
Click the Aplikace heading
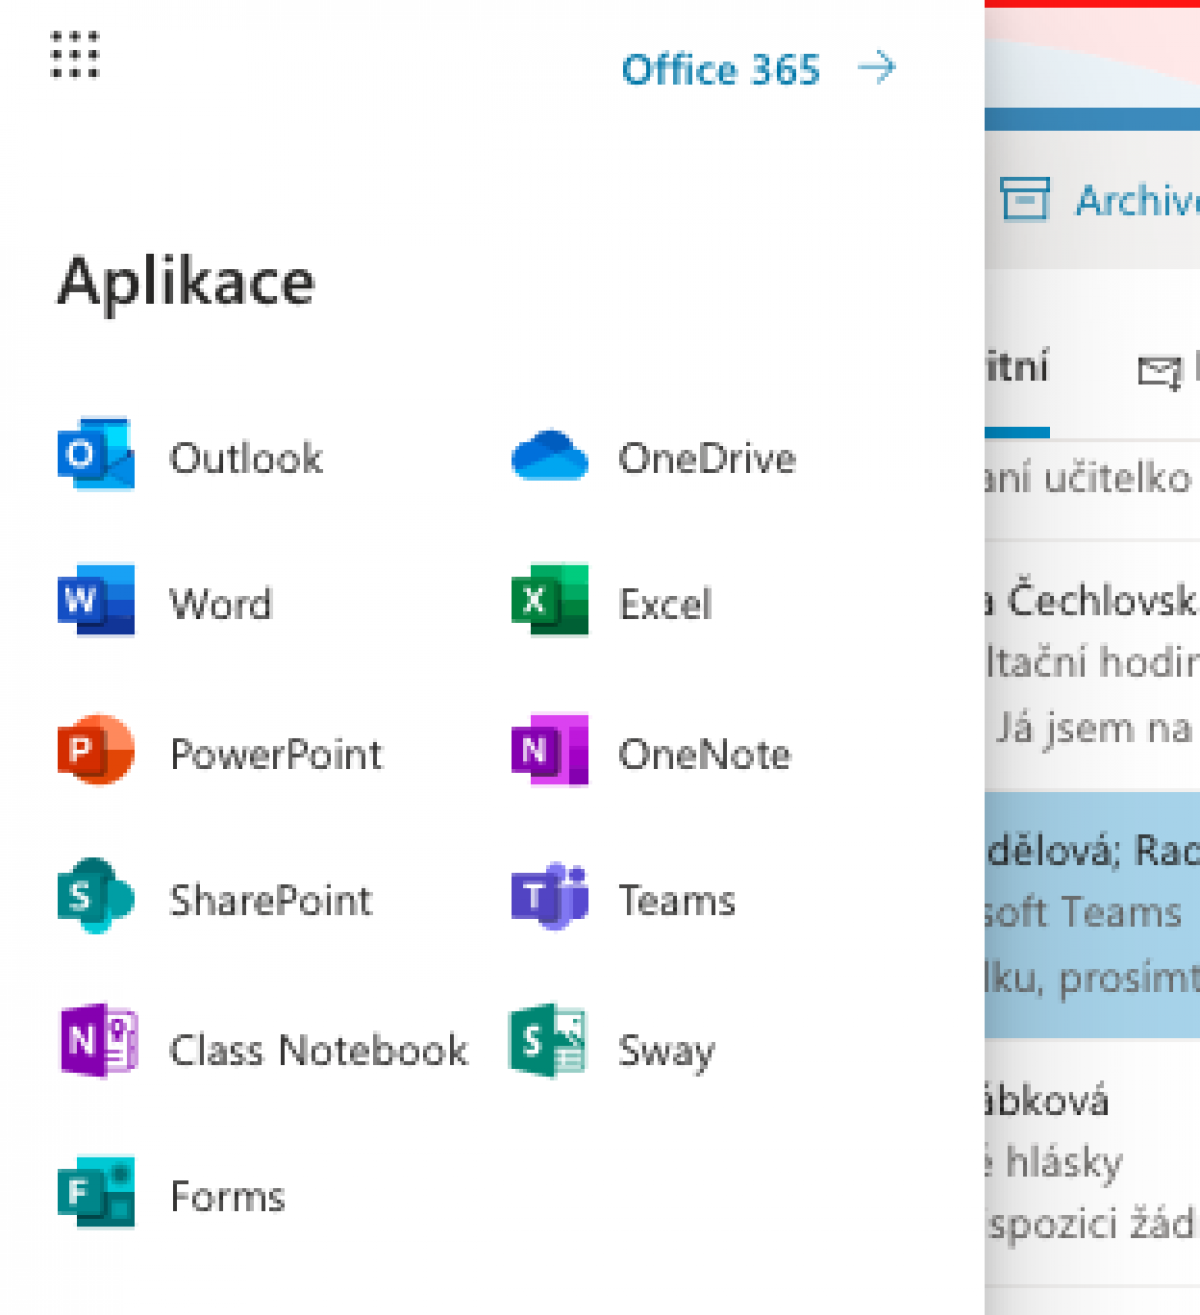point(186,283)
